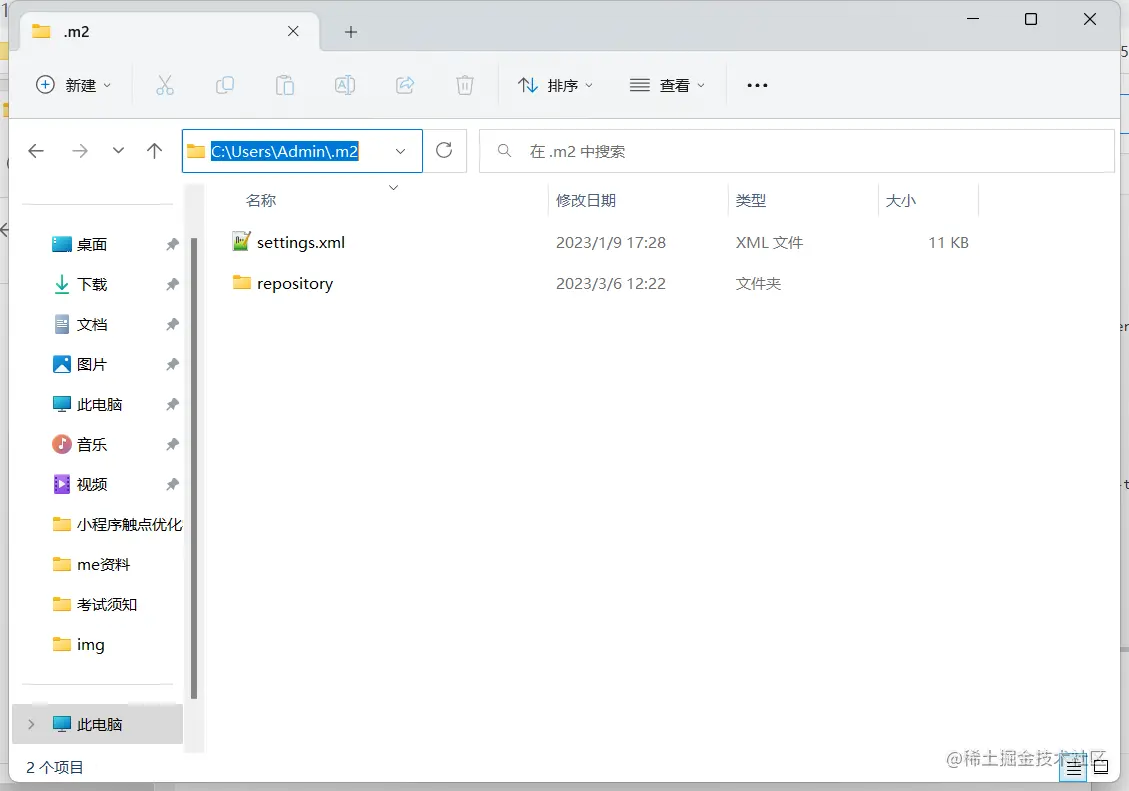Sort by 大小 column header
Screen dimensions: 1129x791
click(x=900, y=201)
